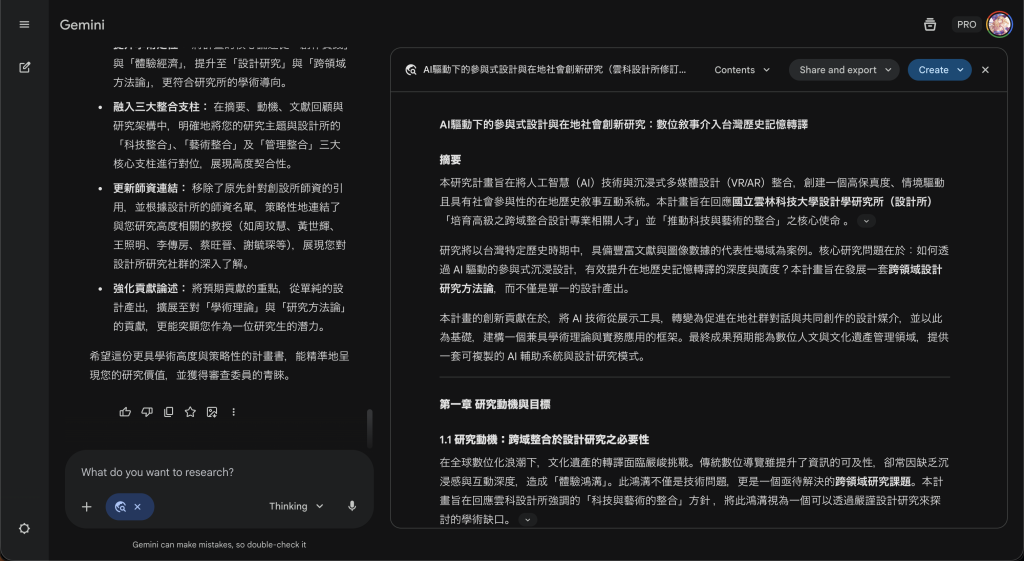Click the chat scrollbar thumb

(370, 428)
